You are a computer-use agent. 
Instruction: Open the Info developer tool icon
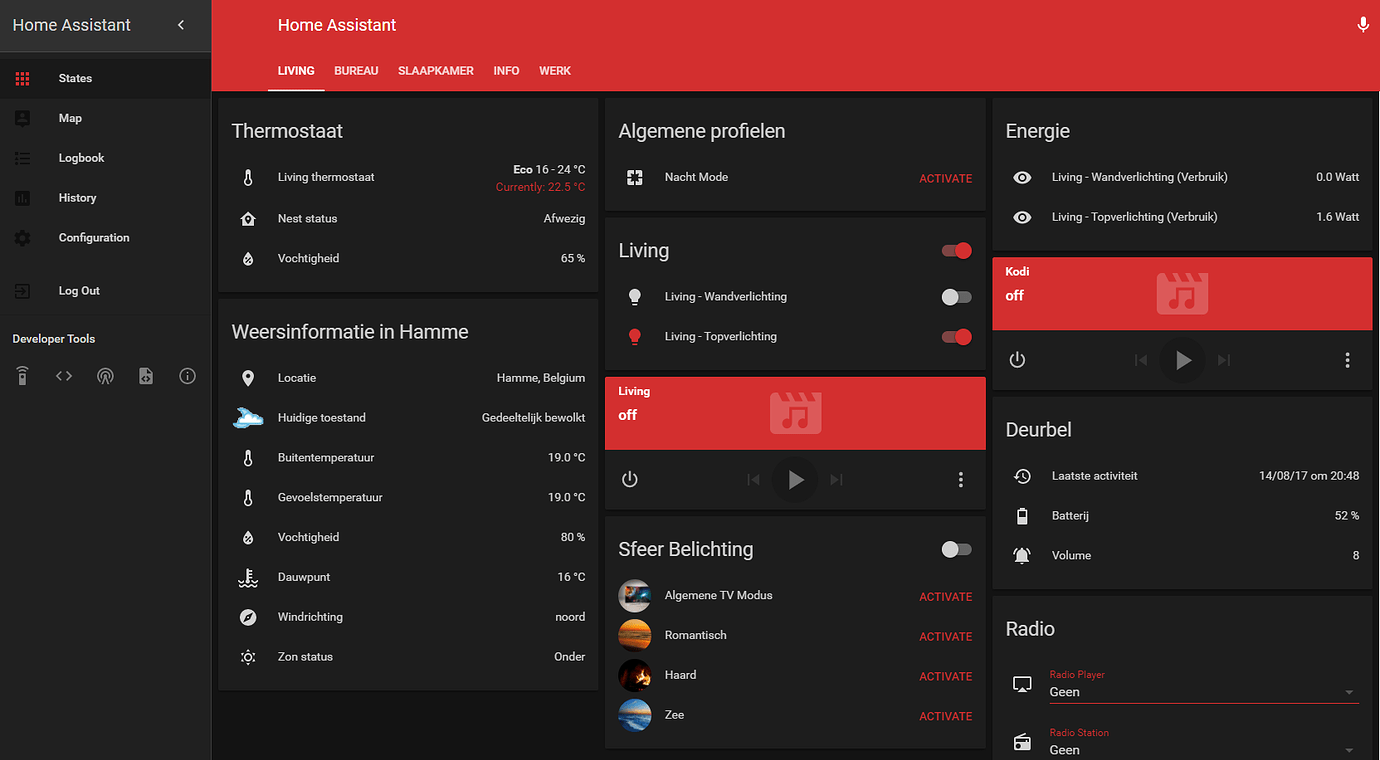(187, 376)
